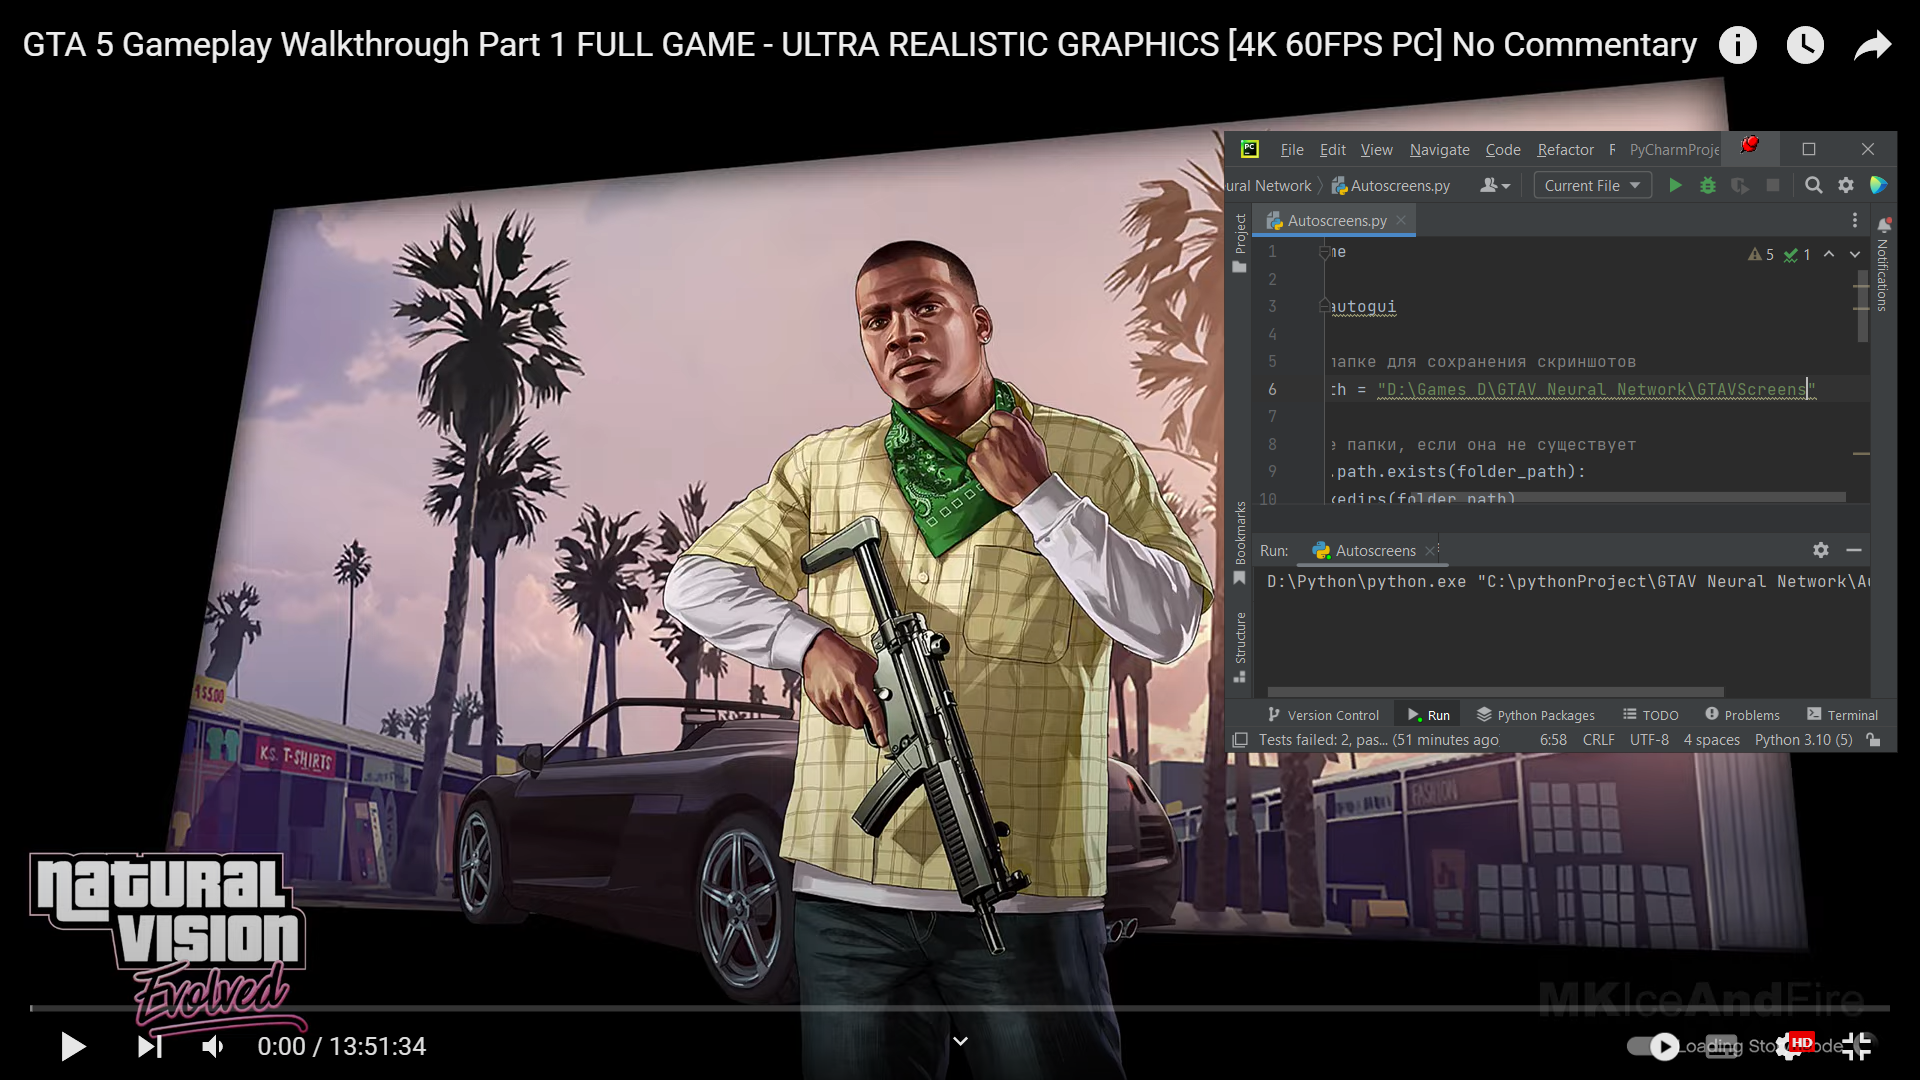Open Run panel settings gear

click(x=1820, y=550)
